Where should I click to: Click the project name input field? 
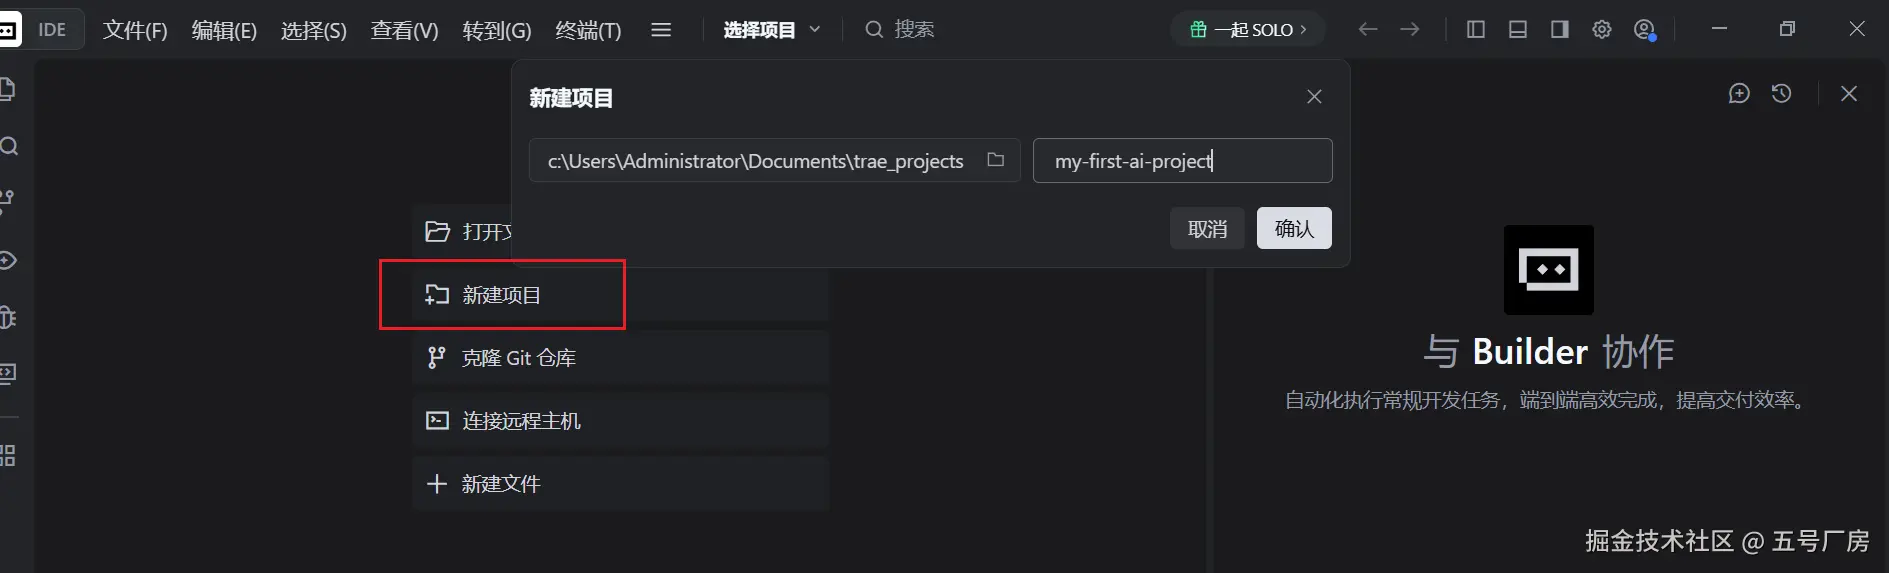[1182, 161]
